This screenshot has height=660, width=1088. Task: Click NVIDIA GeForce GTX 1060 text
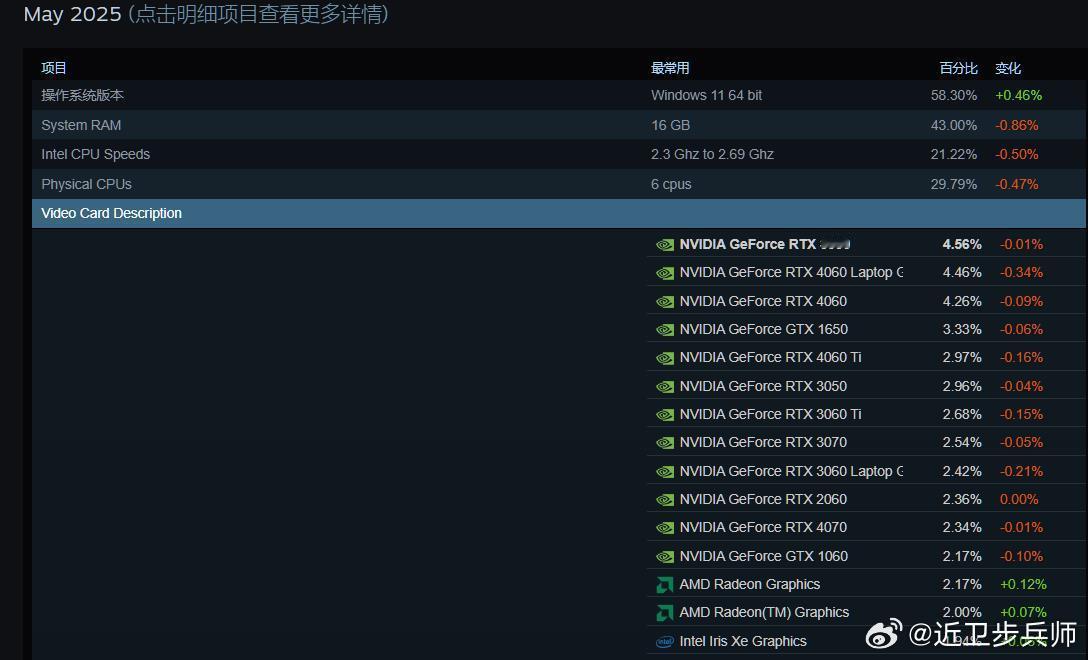764,556
